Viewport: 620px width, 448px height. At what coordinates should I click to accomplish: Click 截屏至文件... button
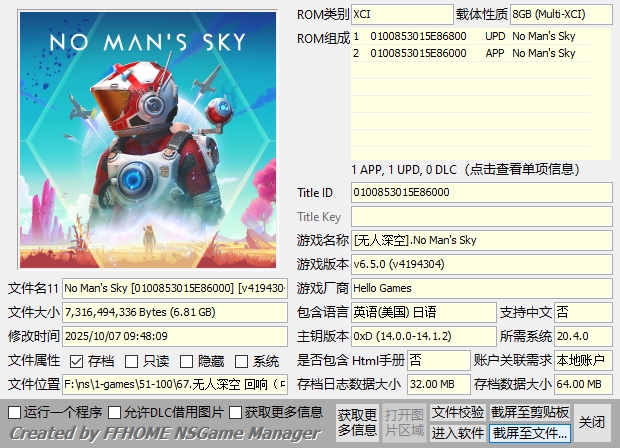coord(530,433)
